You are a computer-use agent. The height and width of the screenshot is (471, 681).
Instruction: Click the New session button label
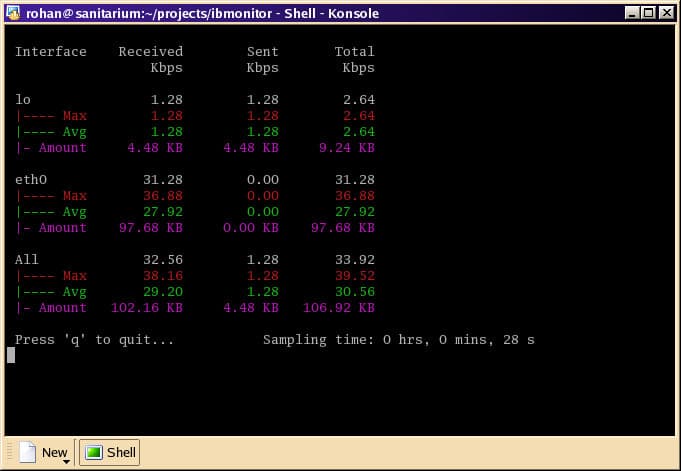[54, 452]
